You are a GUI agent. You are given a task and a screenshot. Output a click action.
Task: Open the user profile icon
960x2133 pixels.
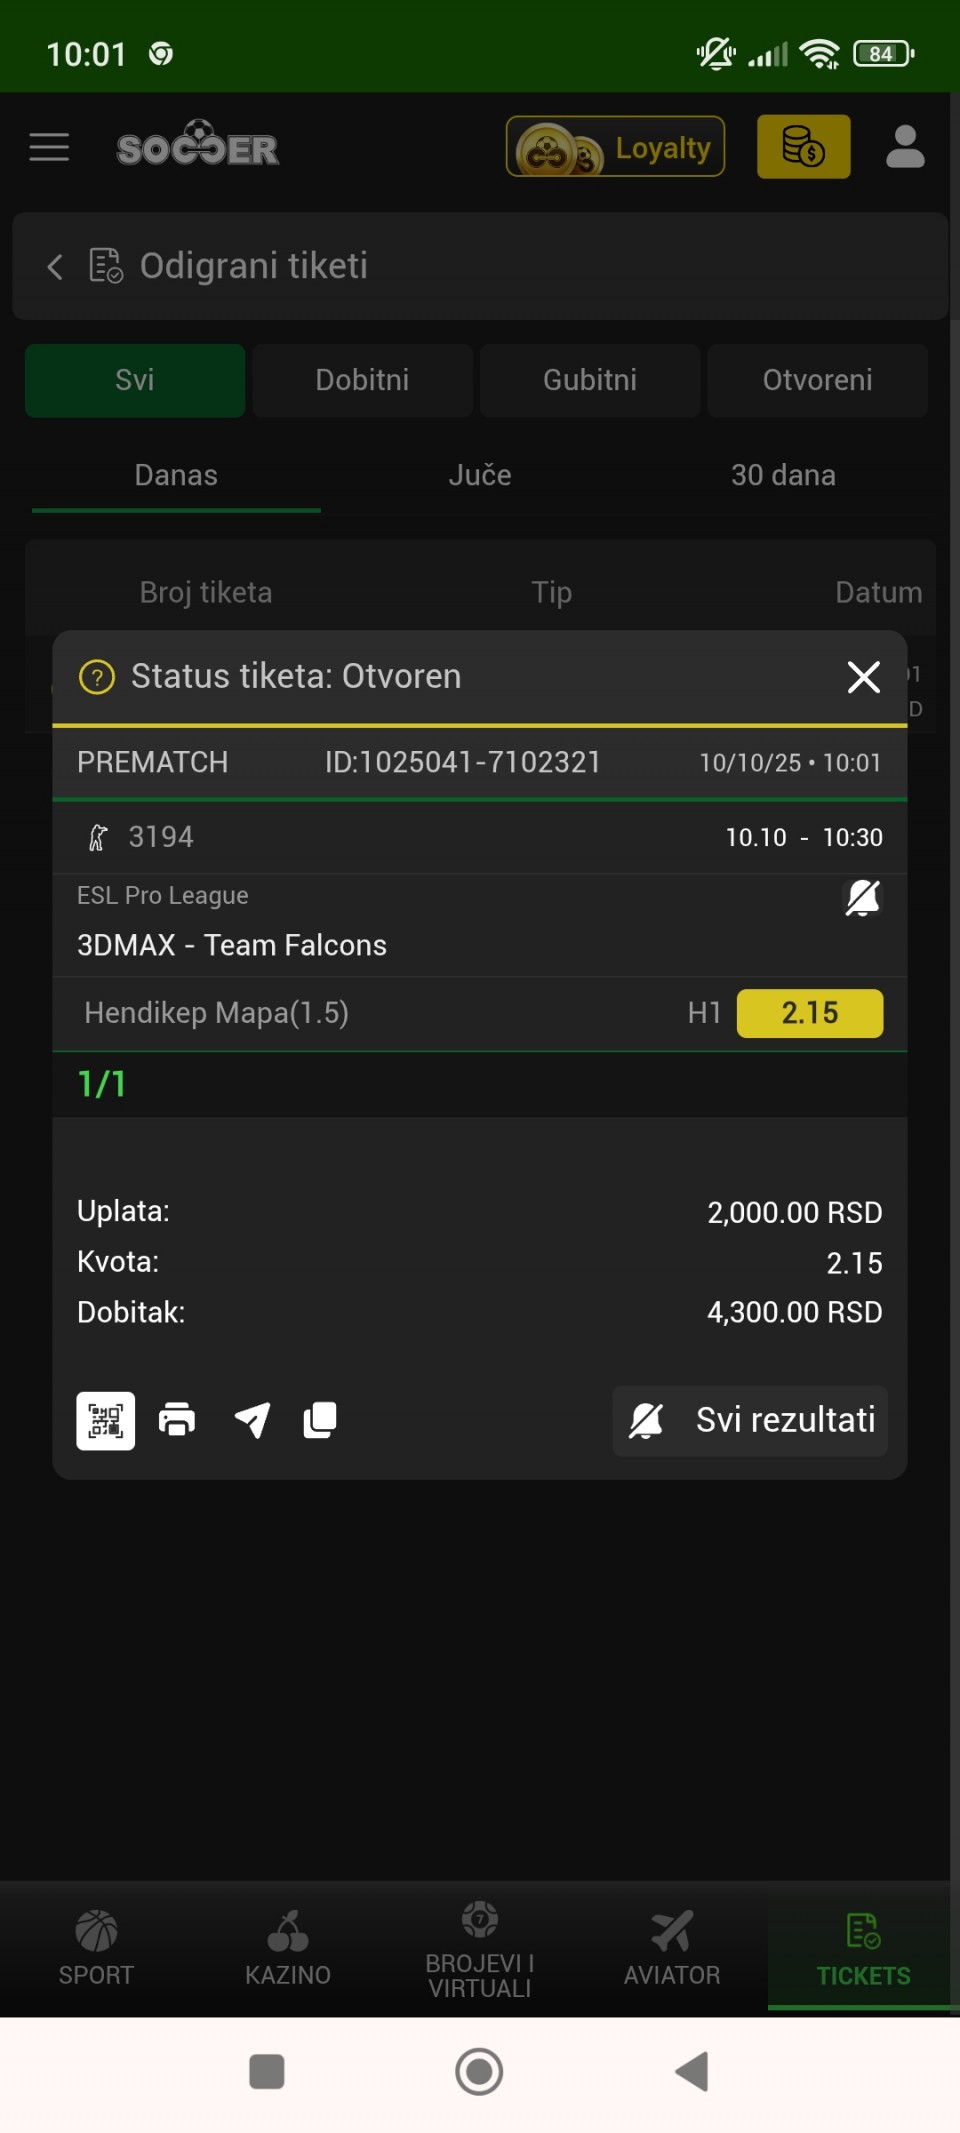[905, 147]
